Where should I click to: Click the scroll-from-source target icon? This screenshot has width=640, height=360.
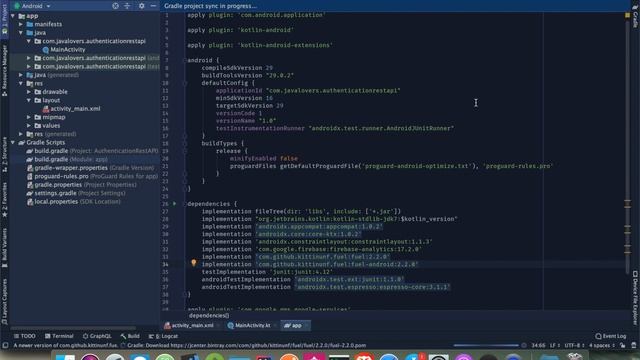point(116,6)
